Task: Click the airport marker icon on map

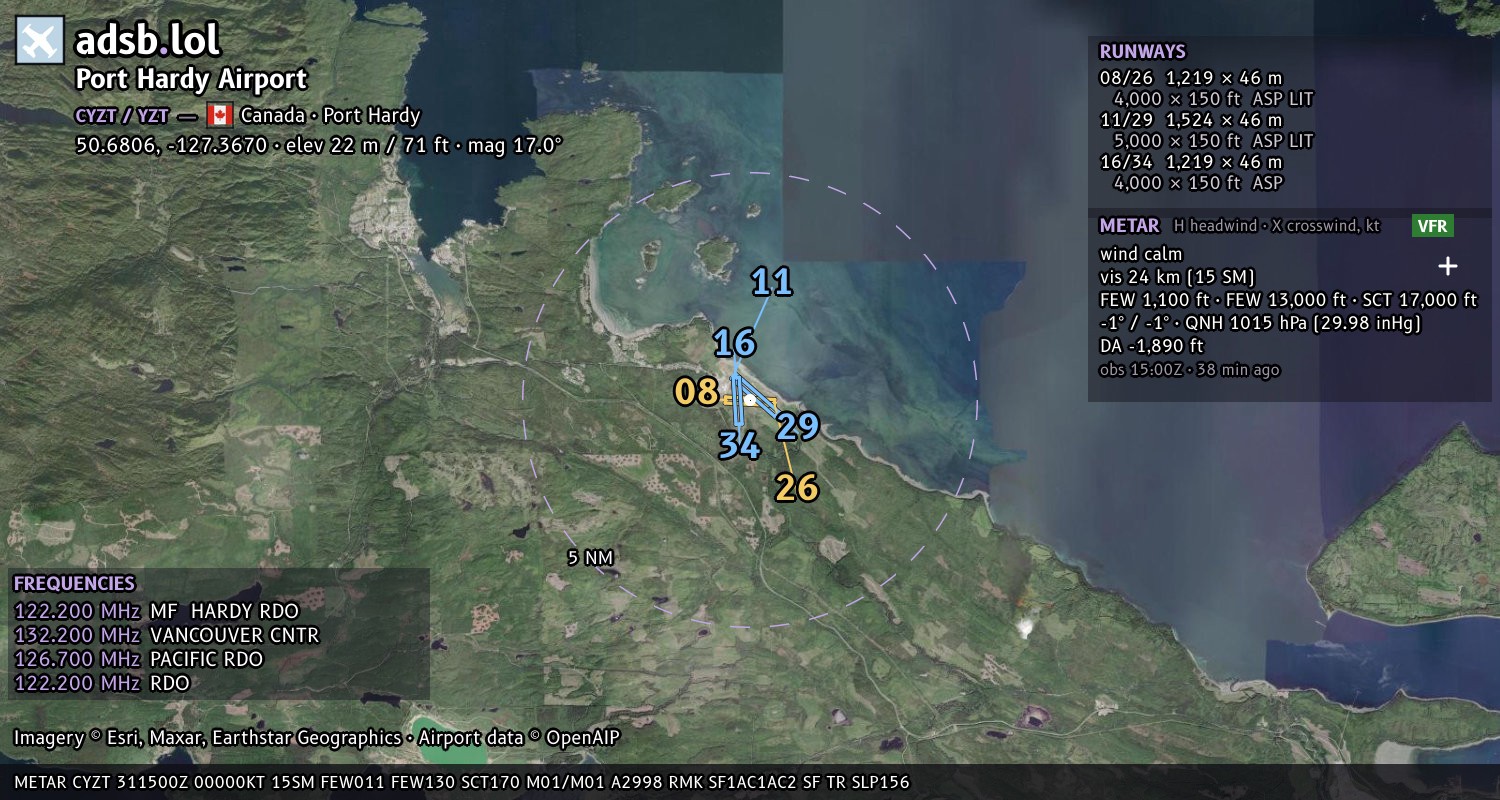Action: click(750, 400)
